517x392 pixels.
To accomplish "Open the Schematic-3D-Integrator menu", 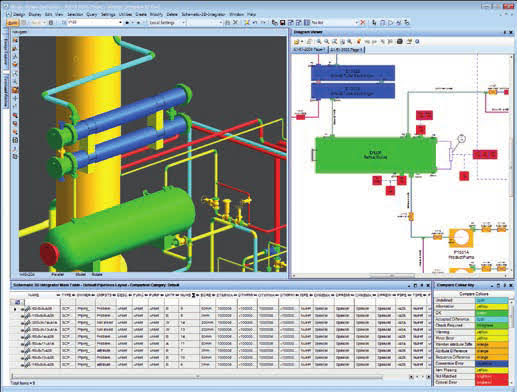I will click(203, 14).
